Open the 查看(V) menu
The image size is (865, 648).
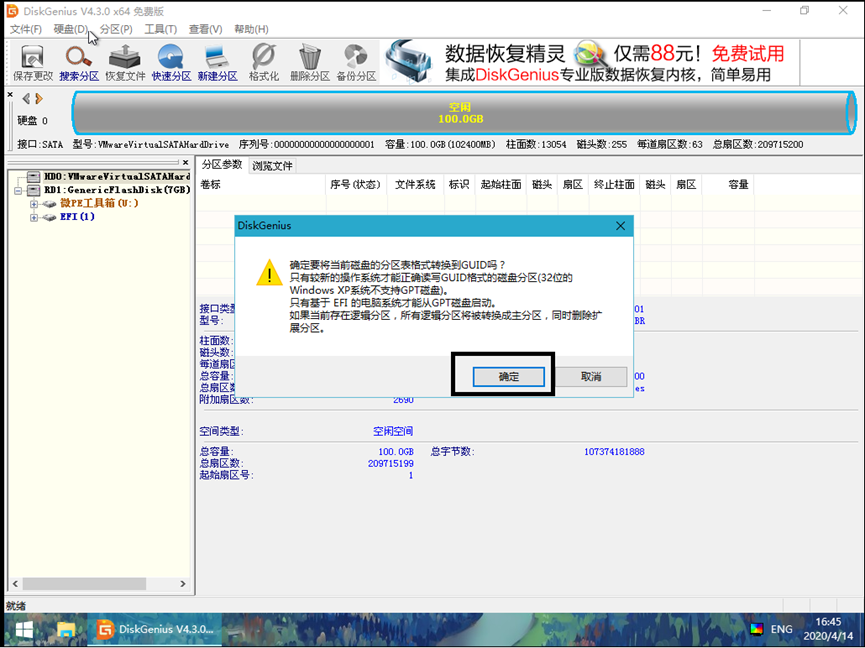(205, 29)
